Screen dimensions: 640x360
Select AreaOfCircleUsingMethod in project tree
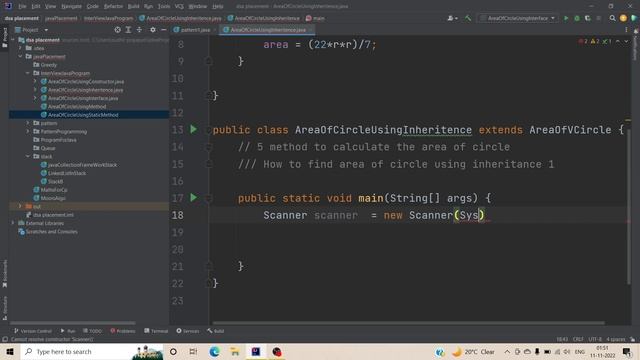point(77,107)
